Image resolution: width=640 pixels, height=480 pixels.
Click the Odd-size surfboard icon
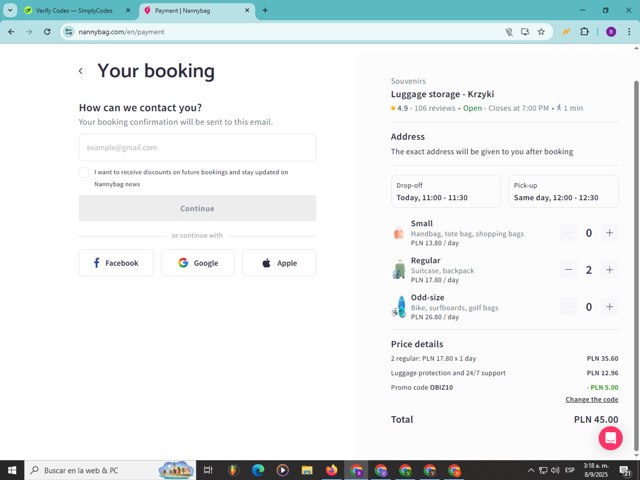399,307
